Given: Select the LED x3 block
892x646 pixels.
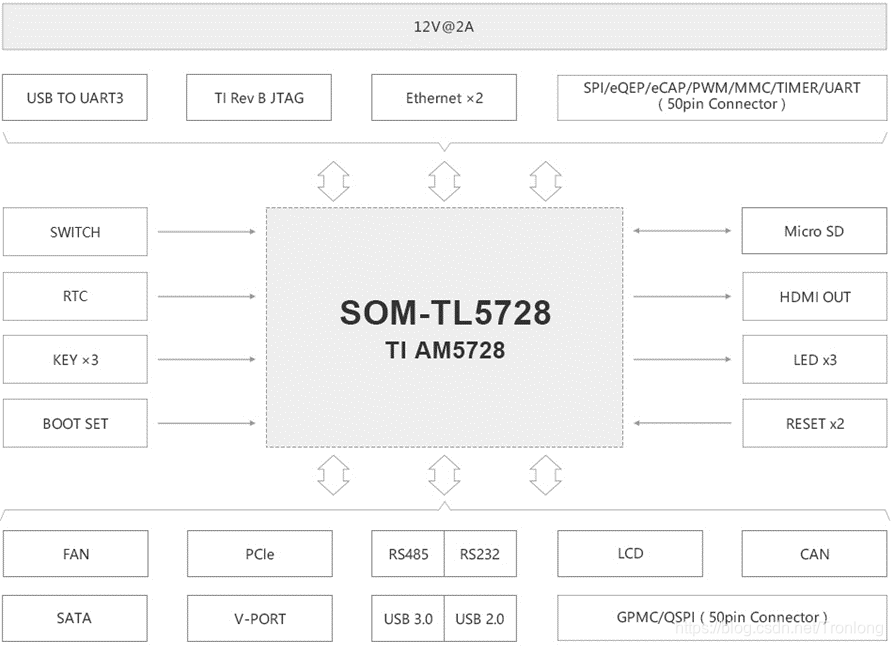Looking at the screenshot, I should click(x=815, y=359).
